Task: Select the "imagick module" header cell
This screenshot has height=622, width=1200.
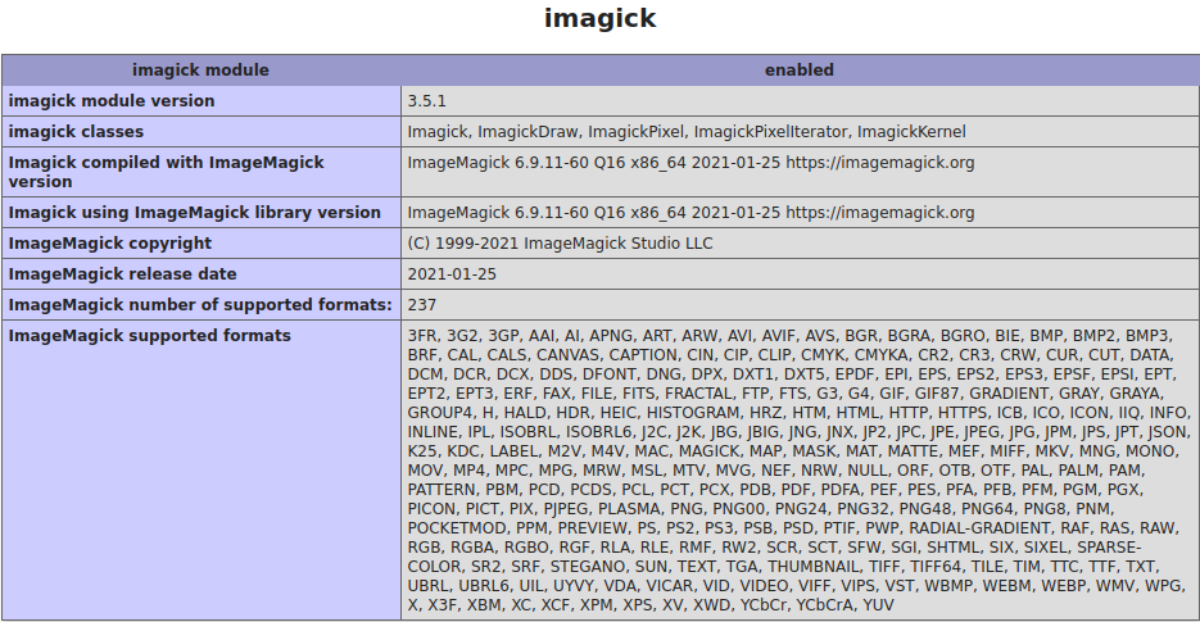Action: [x=201, y=70]
